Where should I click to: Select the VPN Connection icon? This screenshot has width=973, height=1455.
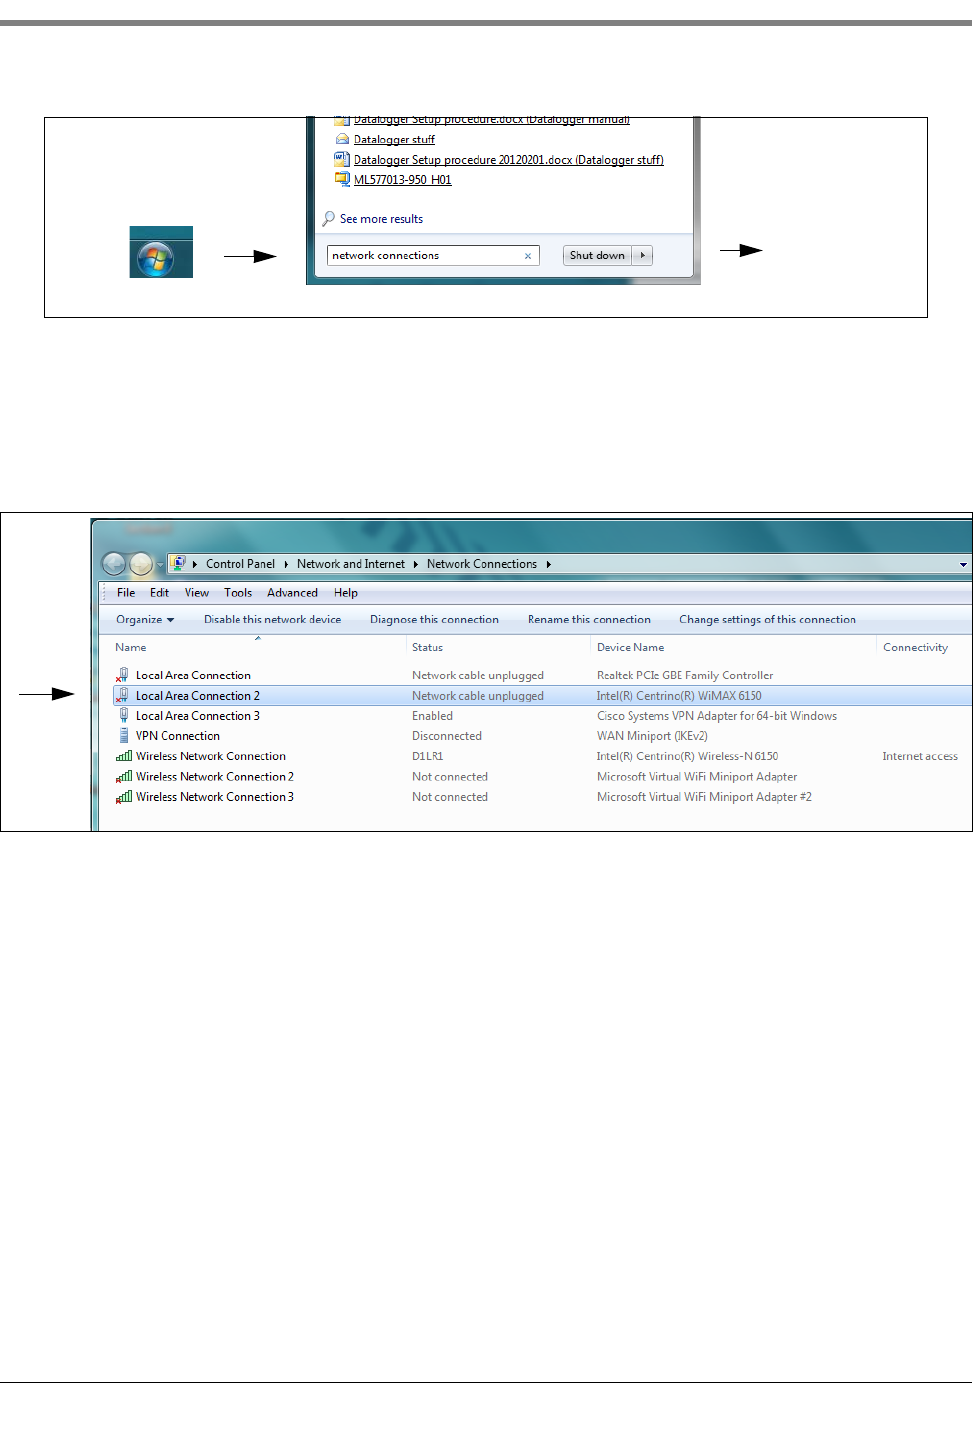[x=124, y=735]
